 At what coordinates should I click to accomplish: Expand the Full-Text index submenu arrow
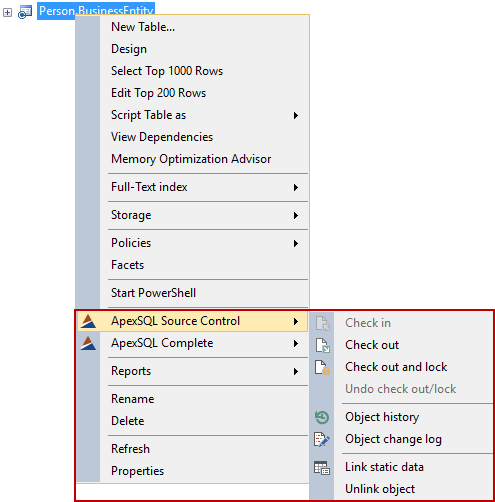pos(296,187)
